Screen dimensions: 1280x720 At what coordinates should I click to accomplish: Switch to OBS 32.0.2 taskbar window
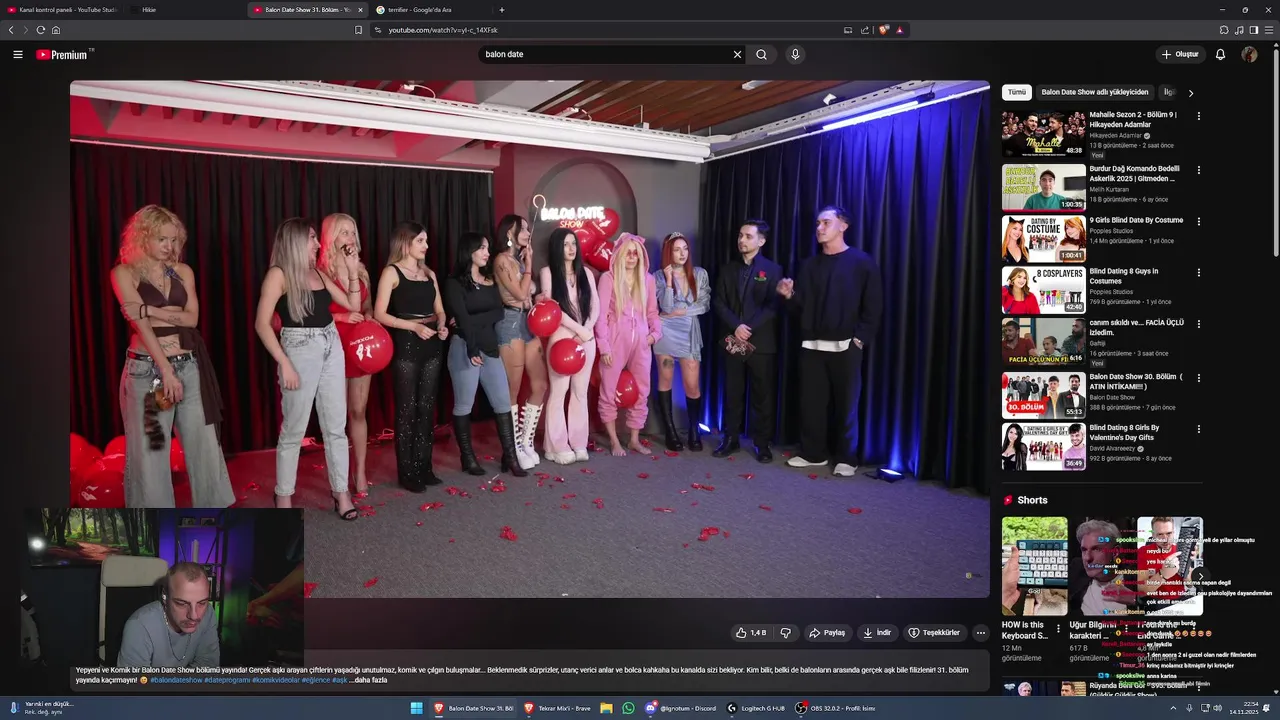(836, 708)
